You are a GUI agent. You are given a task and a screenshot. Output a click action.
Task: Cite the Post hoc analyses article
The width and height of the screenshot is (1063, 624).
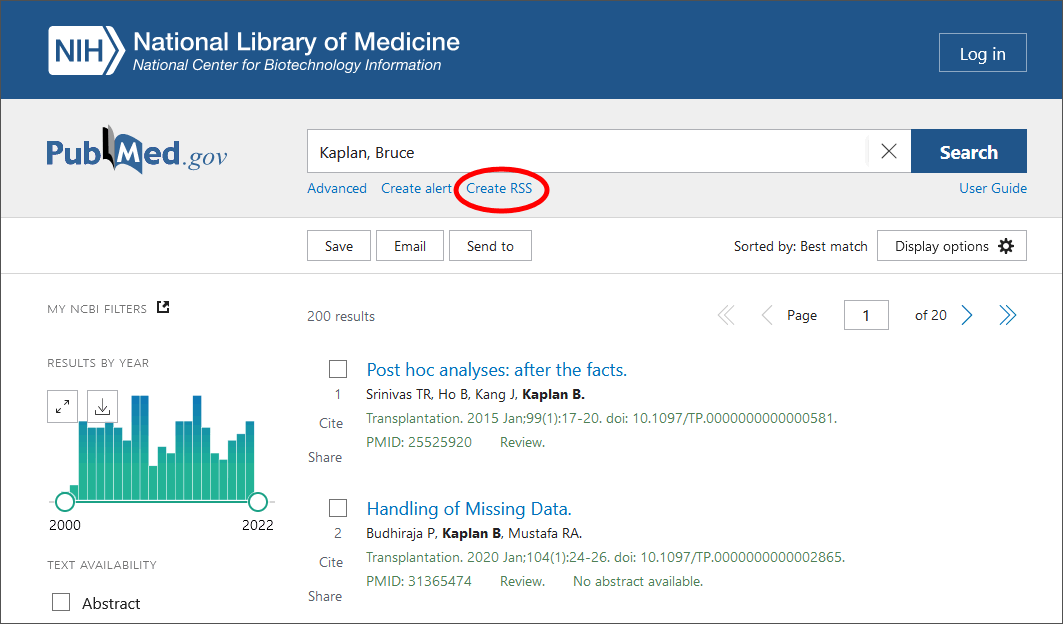click(x=331, y=423)
